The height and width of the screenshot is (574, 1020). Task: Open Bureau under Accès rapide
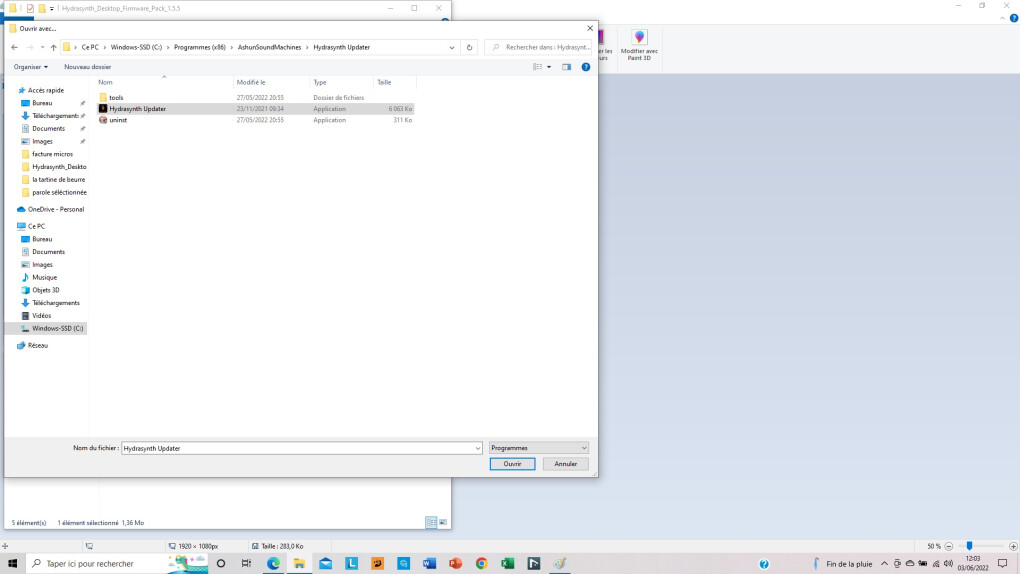coord(42,103)
